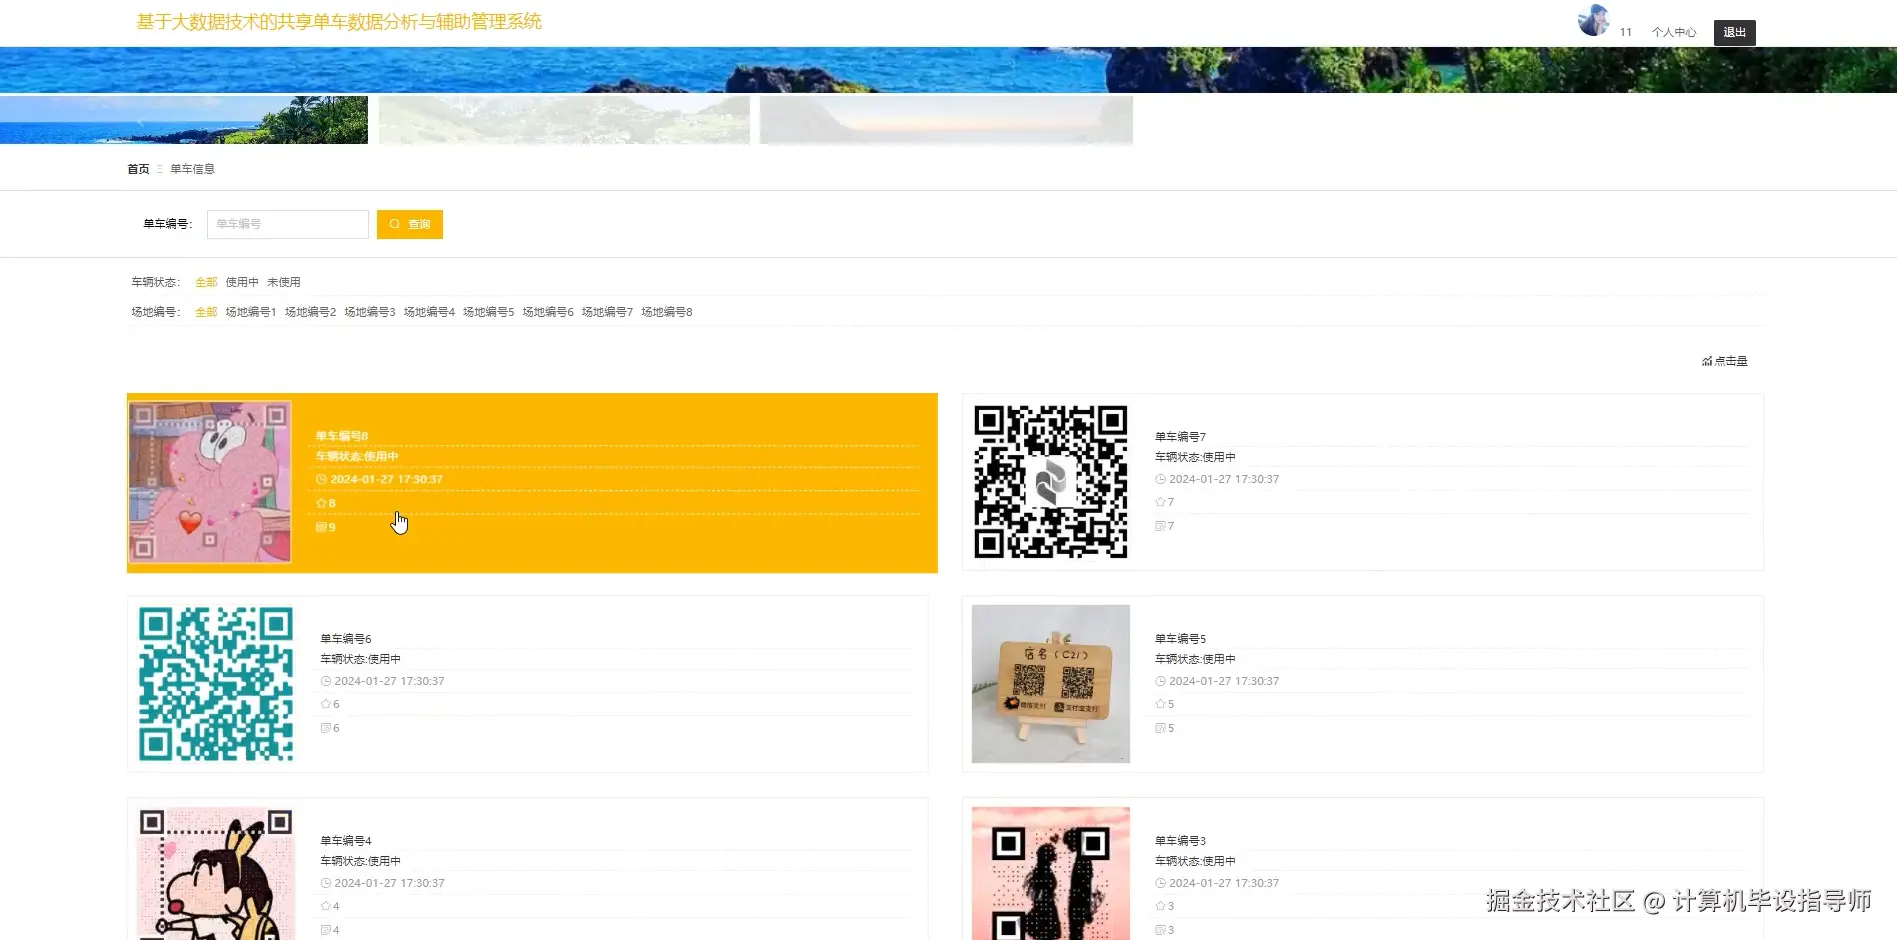
Task: Open the 个人中心 page
Action: tap(1674, 32)
